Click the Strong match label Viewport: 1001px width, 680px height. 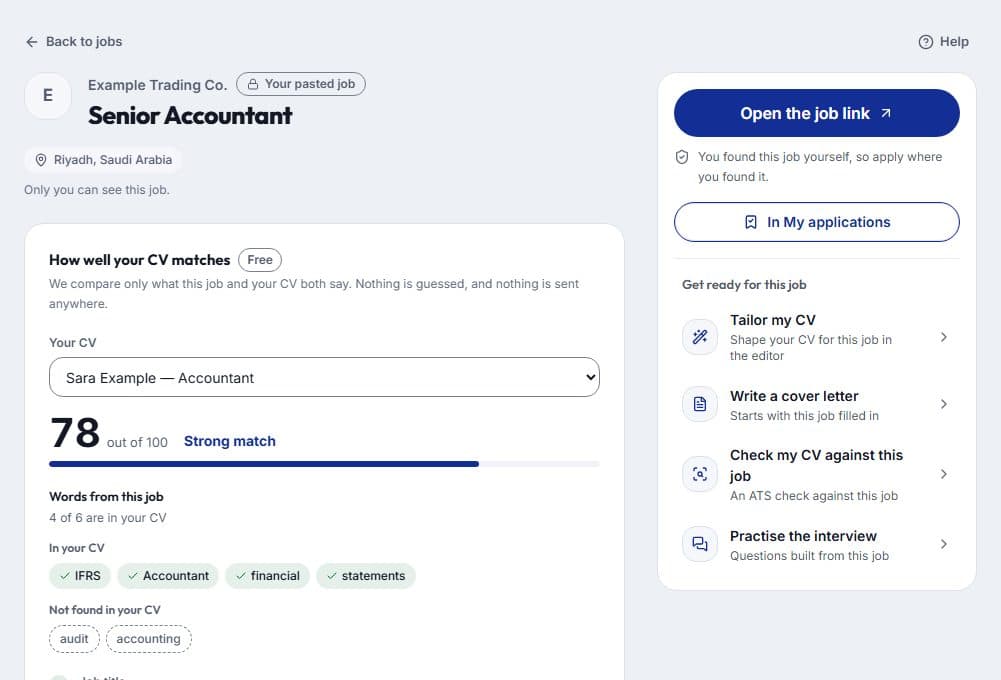230,441
